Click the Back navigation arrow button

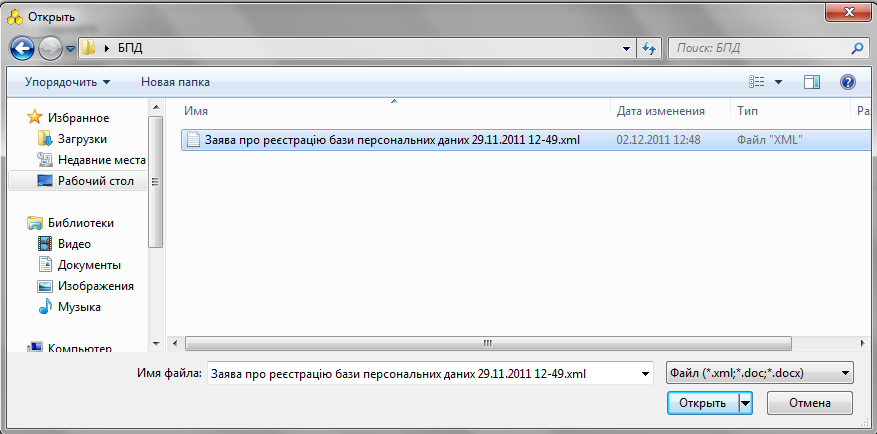(x=22, y=47)
